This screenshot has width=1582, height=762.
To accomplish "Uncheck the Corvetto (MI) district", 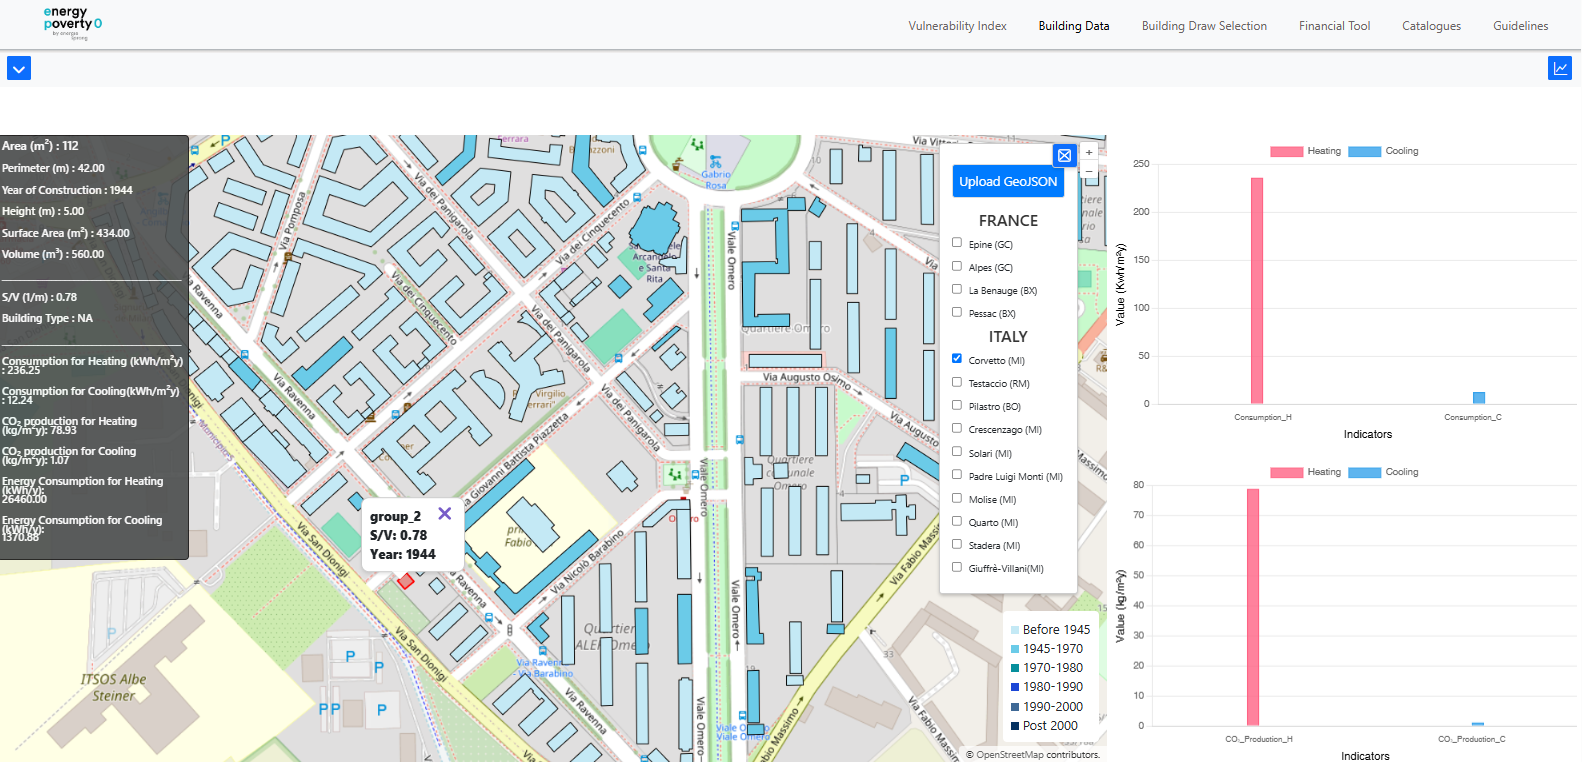I will coord(957,359).
